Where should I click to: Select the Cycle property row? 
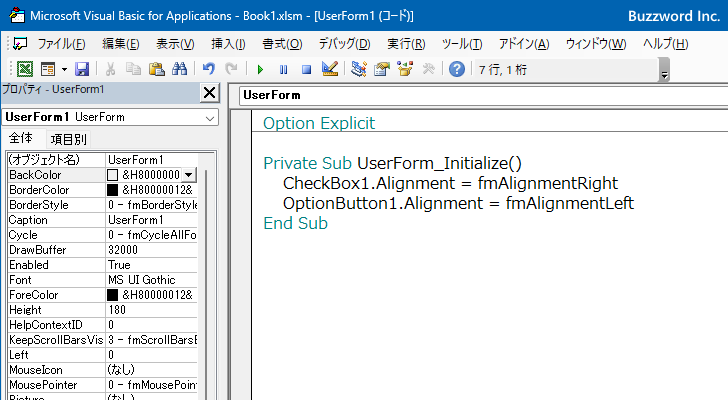pos(103,235)
